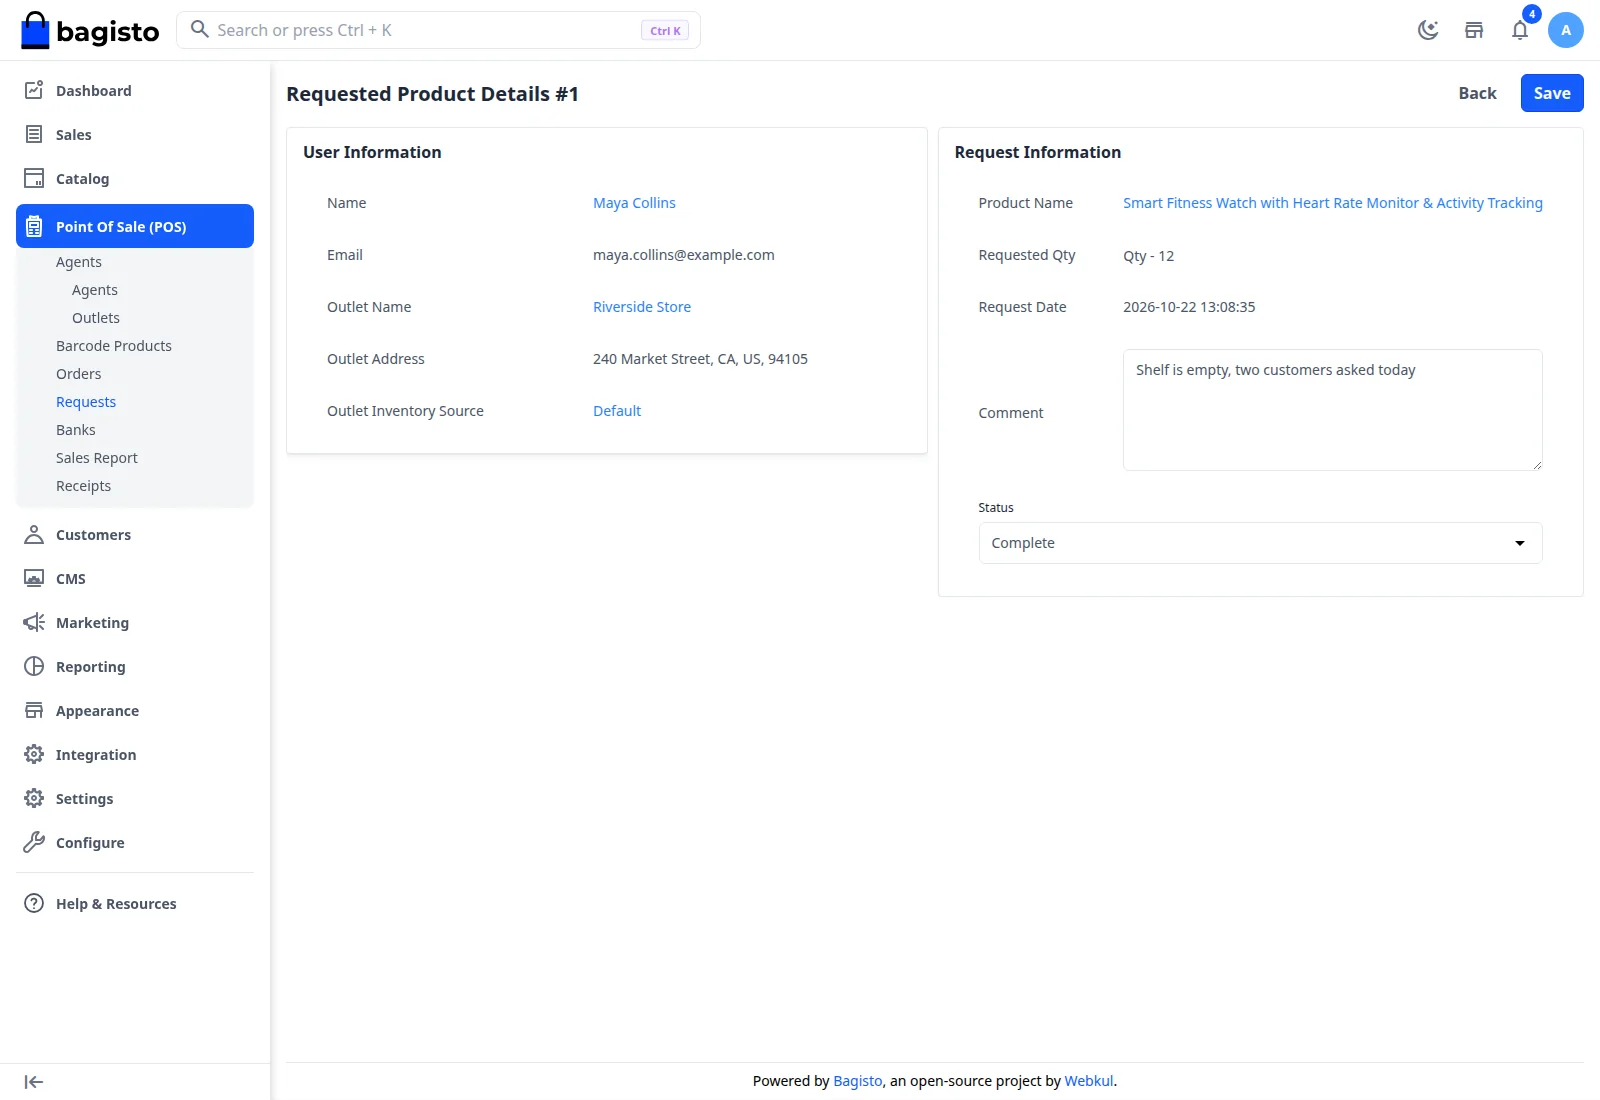Toggle dark mode moon icon
Screen dimensions: 1600x1100
[x=1428, y=30]
